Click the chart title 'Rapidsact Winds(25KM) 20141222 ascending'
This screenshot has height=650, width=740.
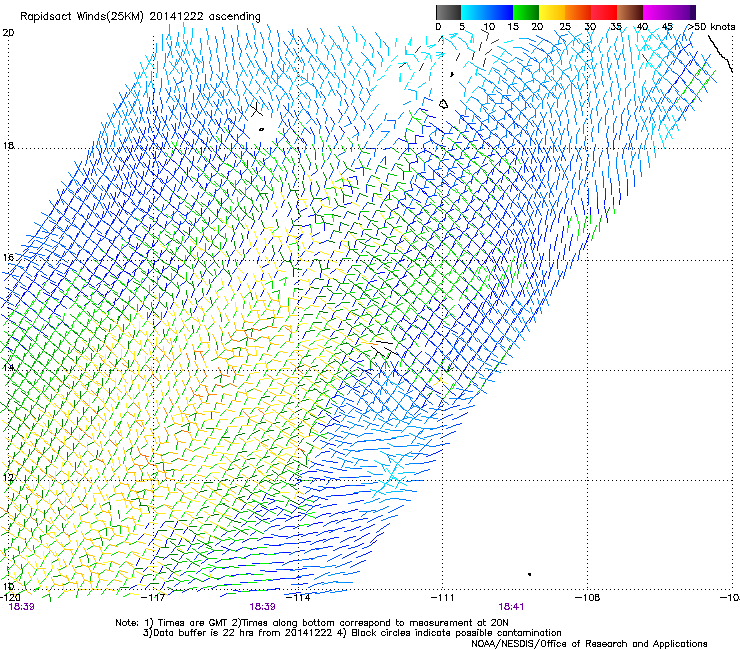(x=140, y=17)
